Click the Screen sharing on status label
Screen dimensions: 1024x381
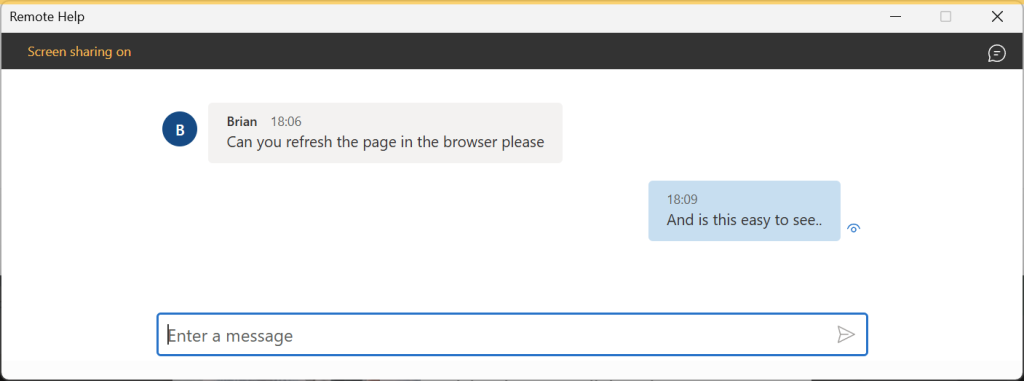(x=79, y=52)
